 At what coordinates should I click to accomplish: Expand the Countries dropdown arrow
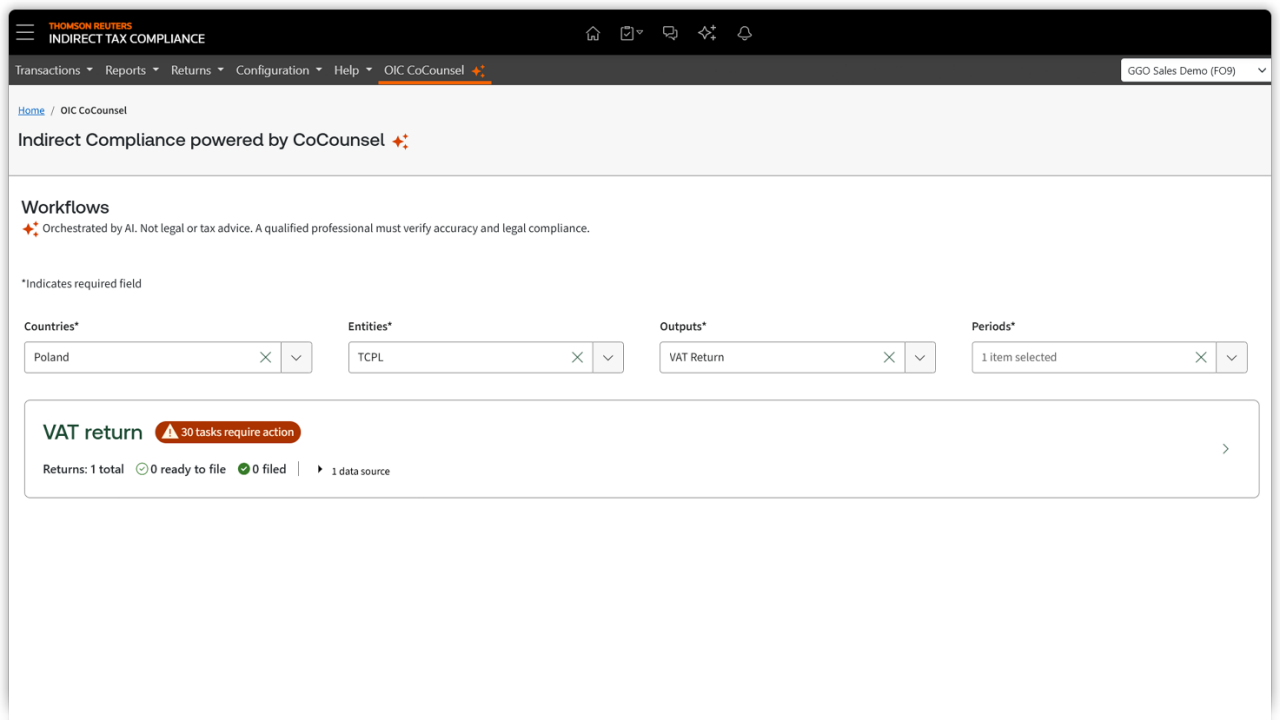click(x=296, y=357)
